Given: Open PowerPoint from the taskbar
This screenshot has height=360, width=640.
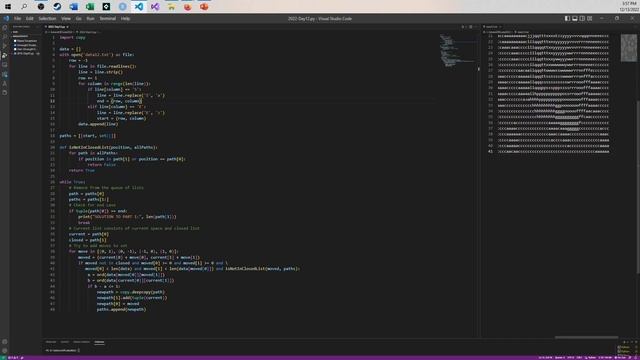Looking at the screenshot, I should [204, 7].
